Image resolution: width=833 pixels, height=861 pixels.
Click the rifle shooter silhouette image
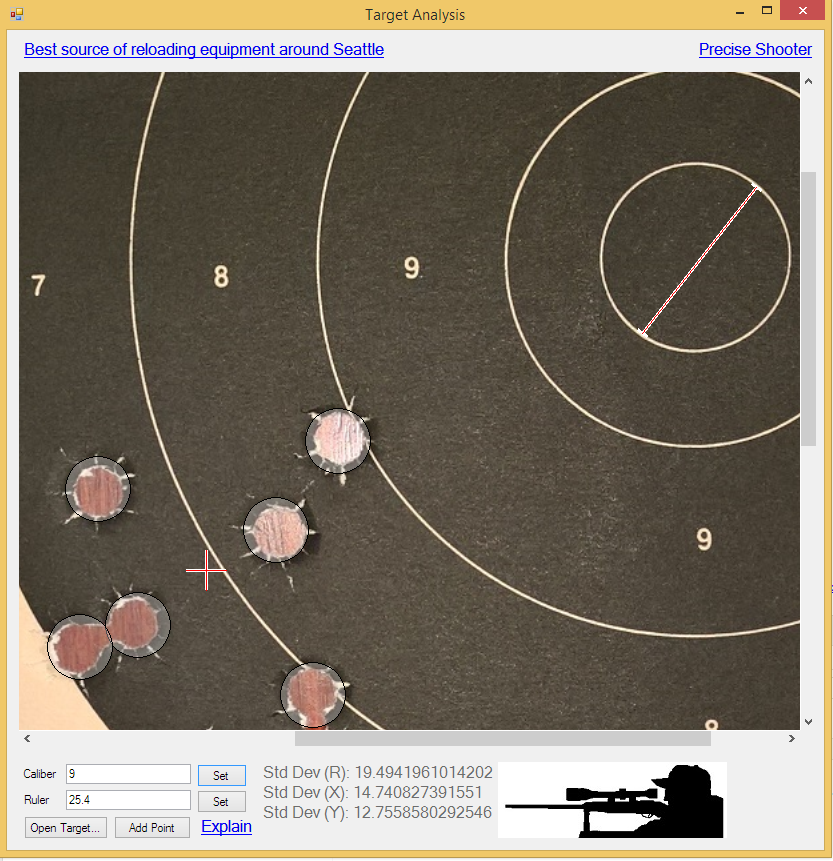click(612, 800)
